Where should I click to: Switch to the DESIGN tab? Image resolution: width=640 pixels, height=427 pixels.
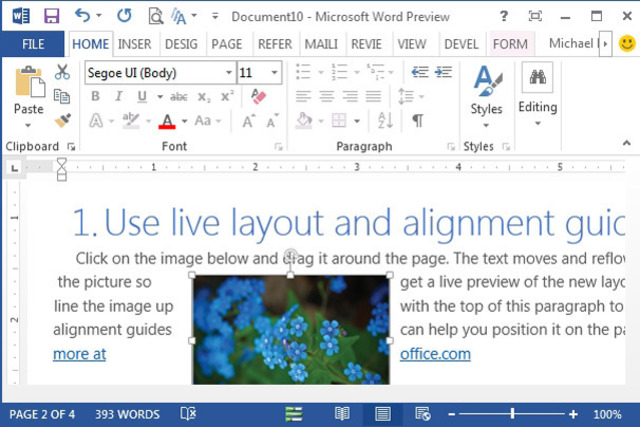click(181, 44)
